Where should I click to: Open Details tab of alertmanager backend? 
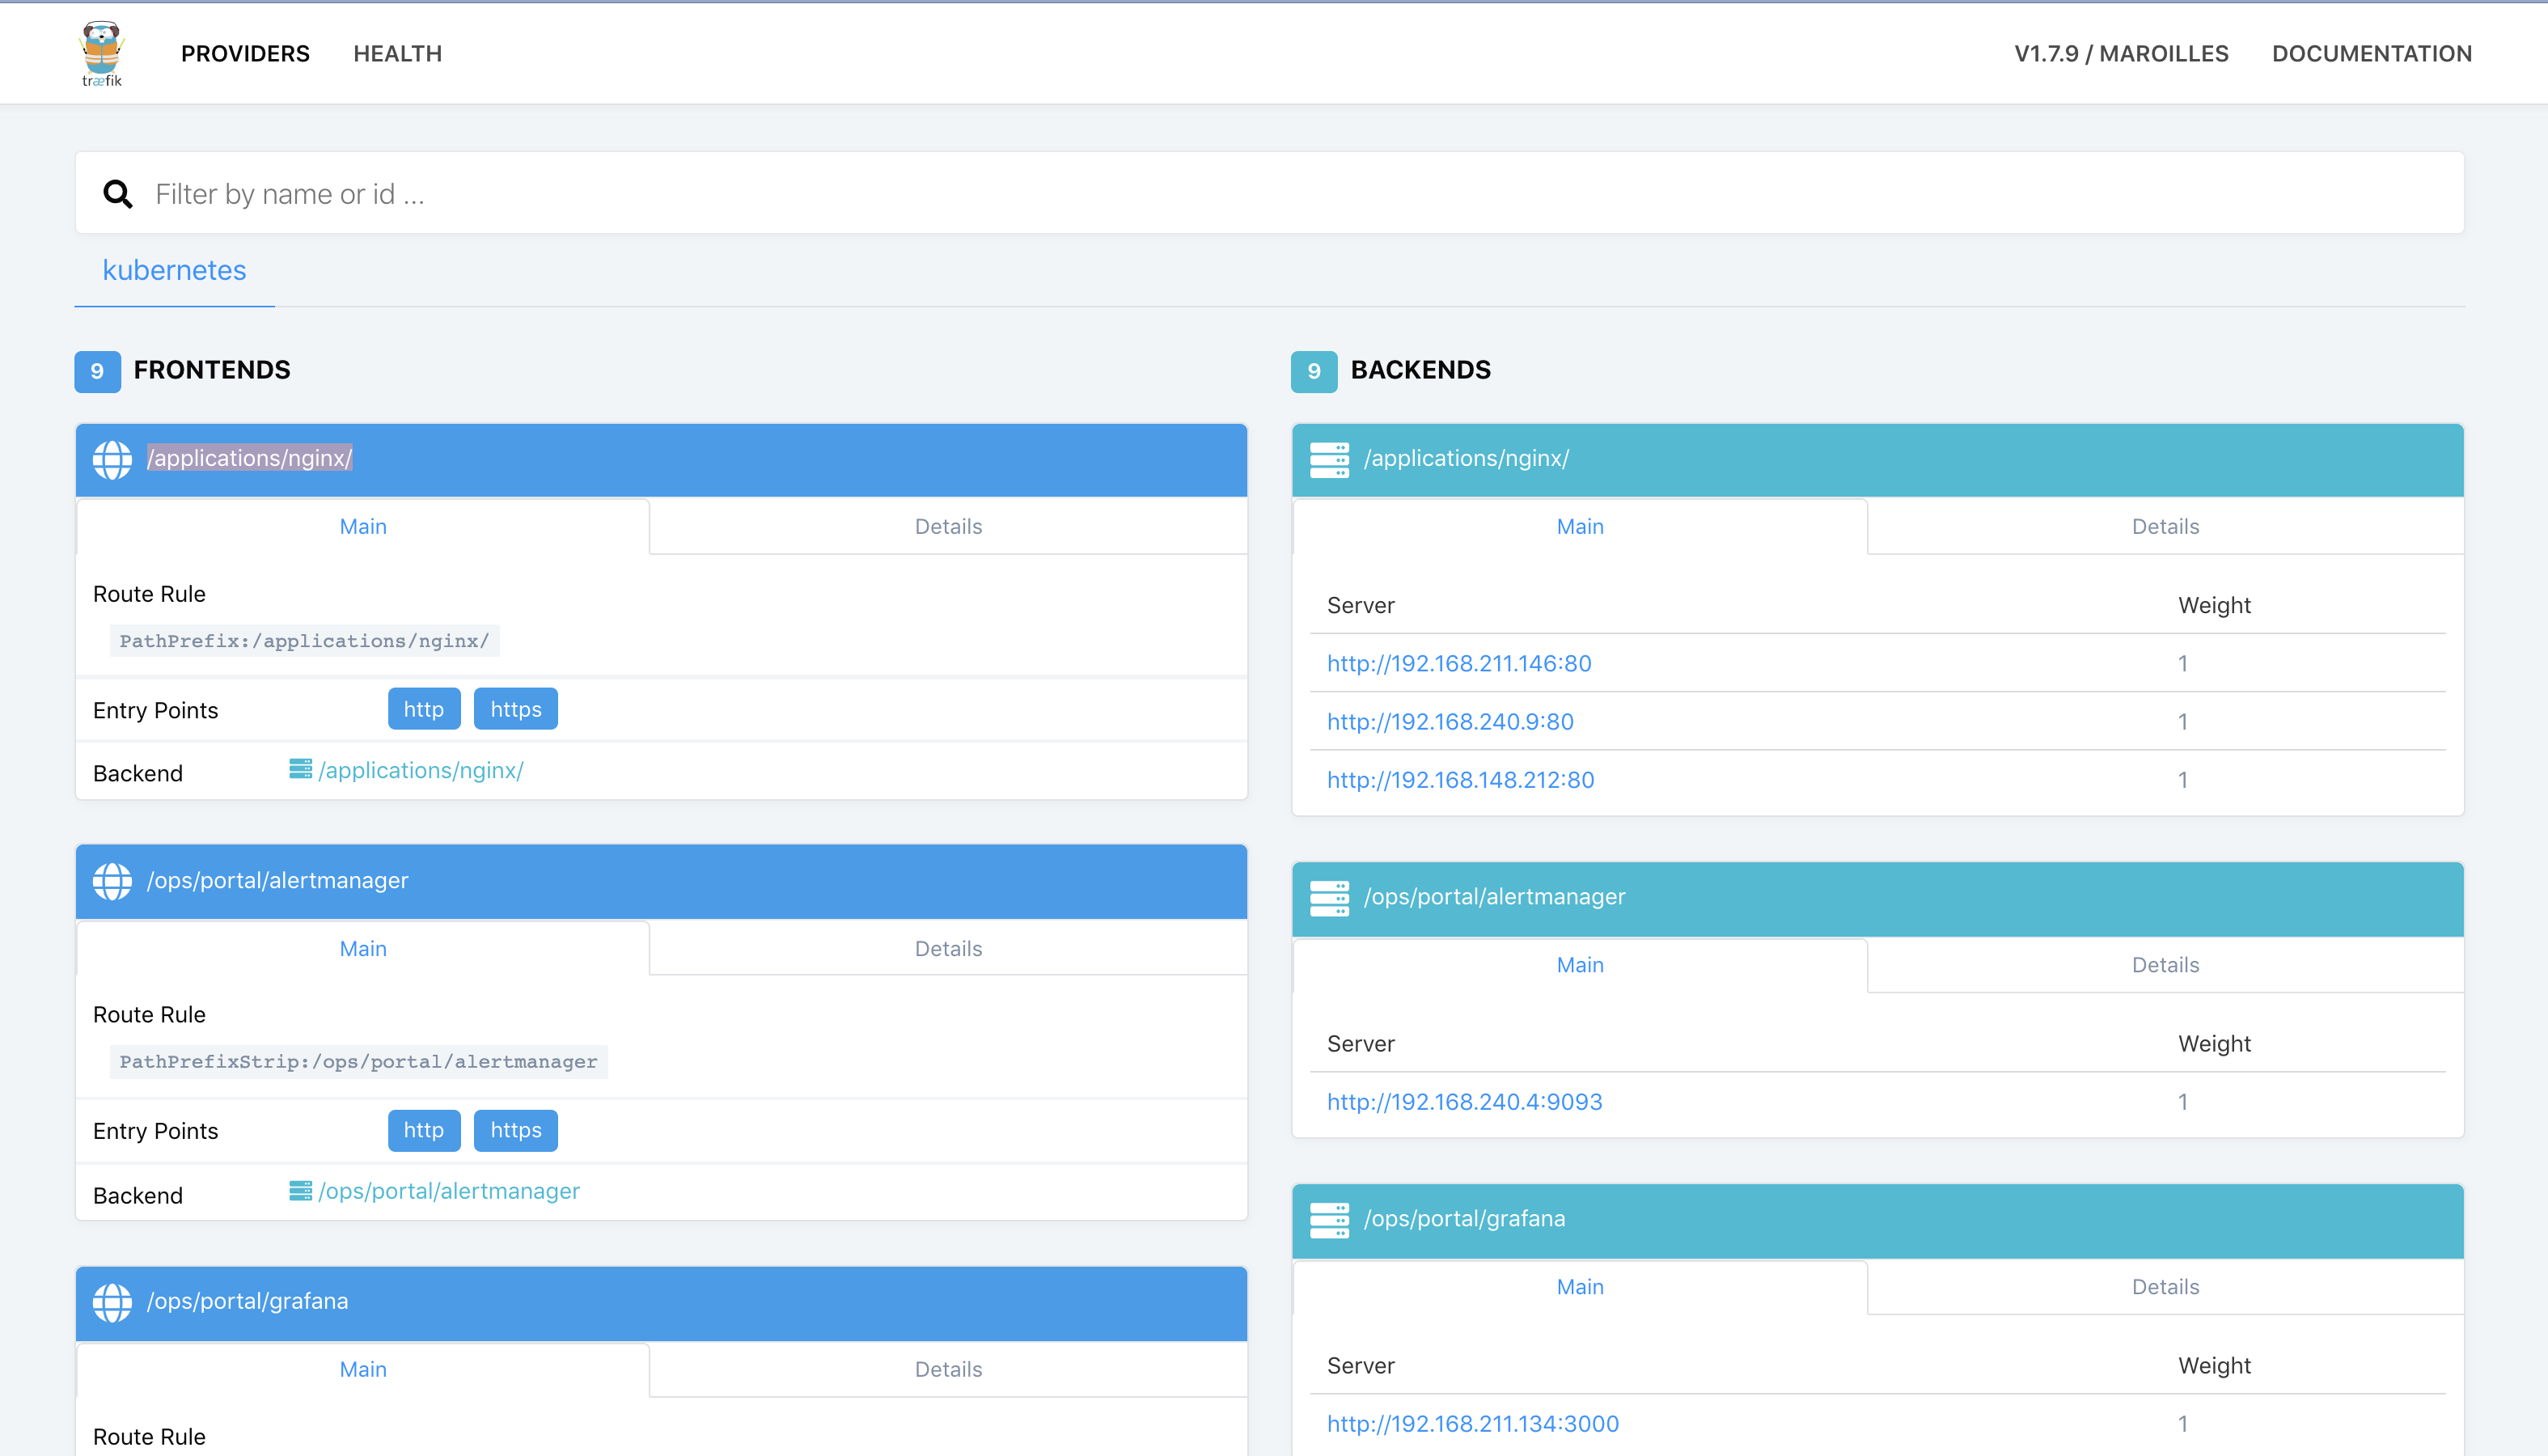click(x=2164, y=965)
